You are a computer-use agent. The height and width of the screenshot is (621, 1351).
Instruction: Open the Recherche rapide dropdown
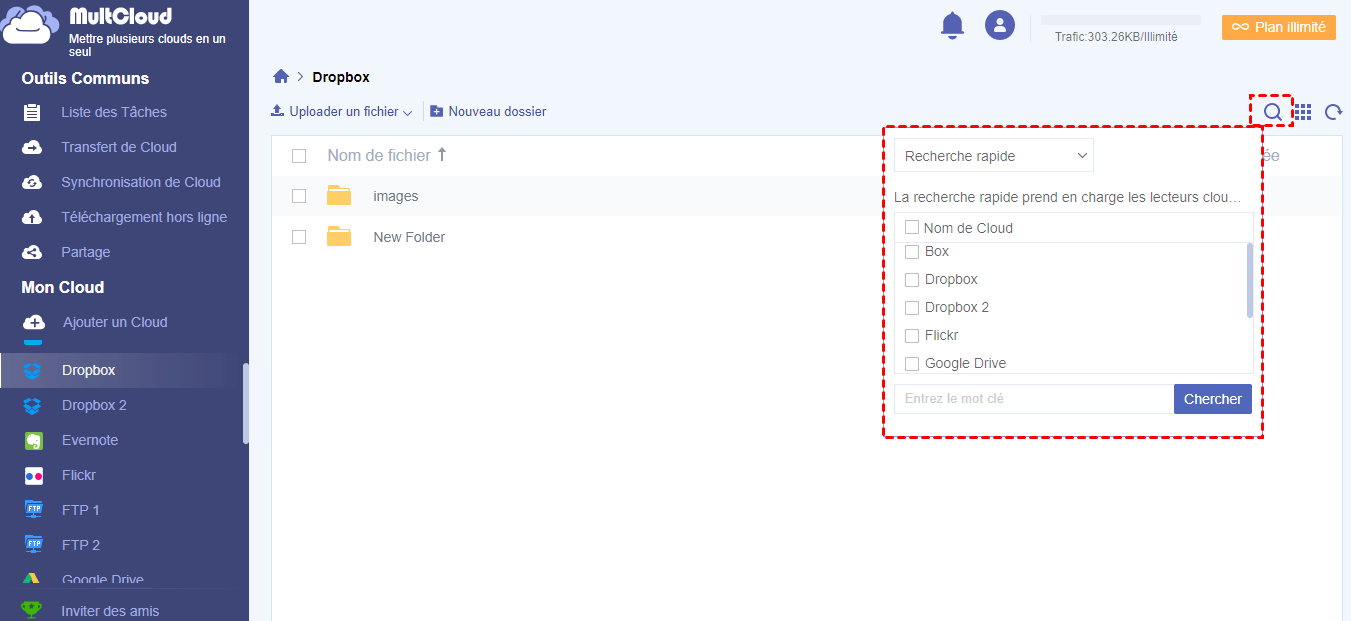(994, 156)
